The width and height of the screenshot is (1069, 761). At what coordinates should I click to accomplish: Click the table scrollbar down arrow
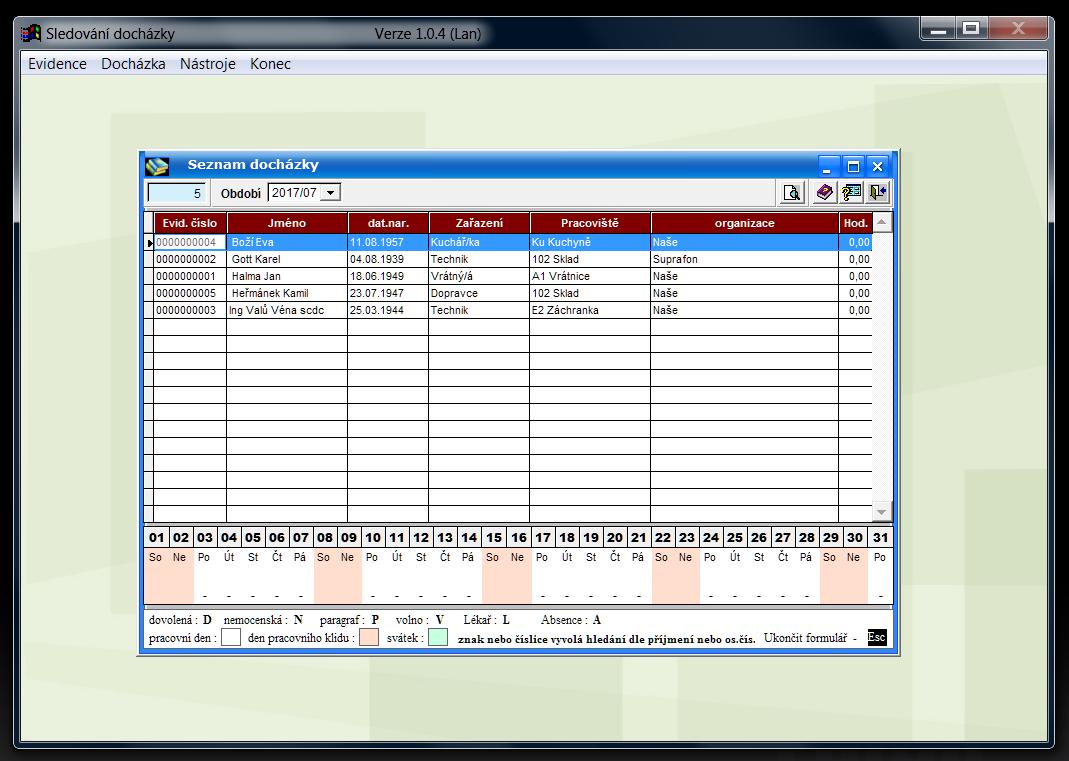(x=881, y=512)
